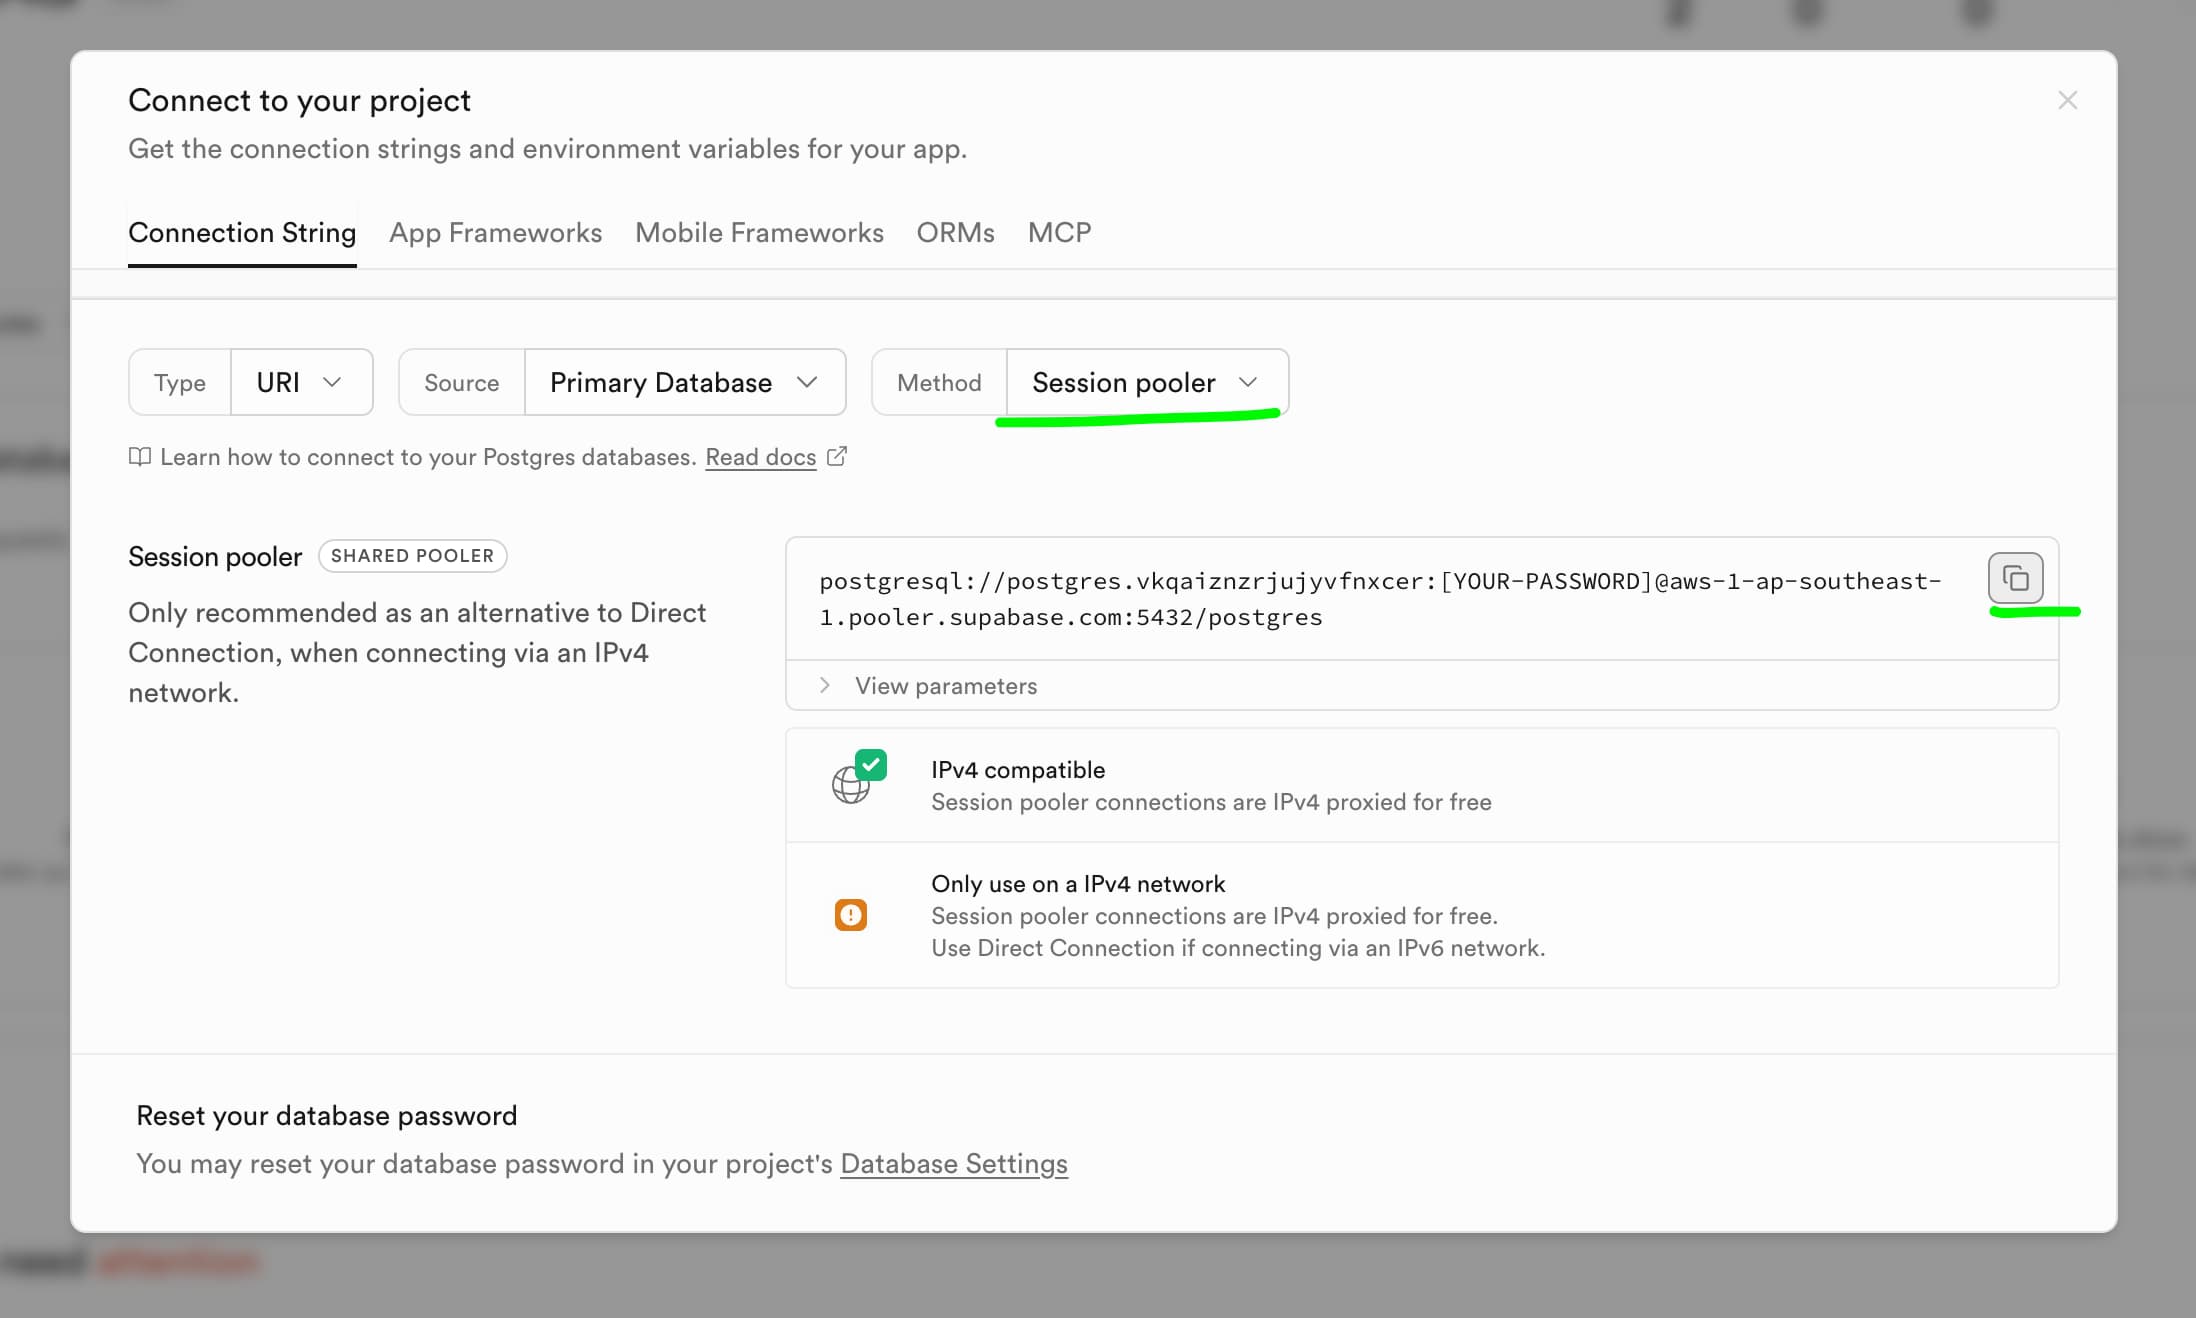Open the Source Primary Database dropdown
Viewport: 2196px width, 1318px height.
click(x=684, y=382)
